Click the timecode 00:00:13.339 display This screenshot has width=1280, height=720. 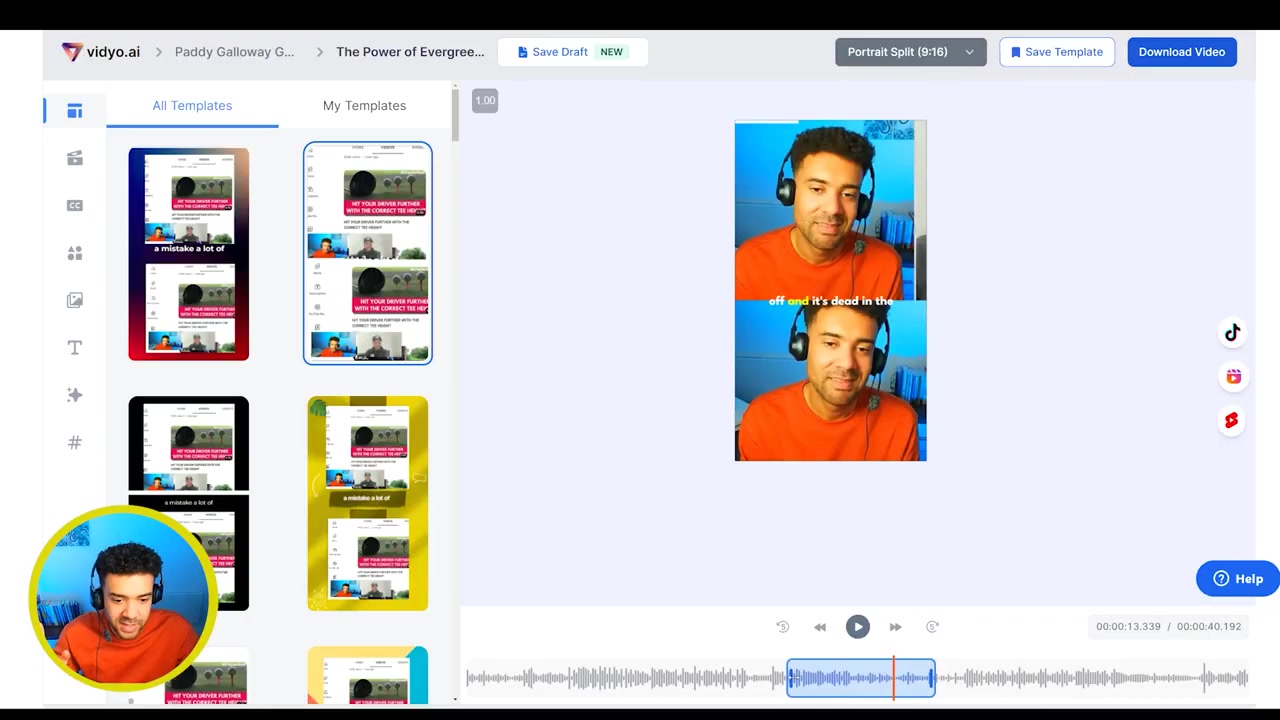tap(1128, 627)
